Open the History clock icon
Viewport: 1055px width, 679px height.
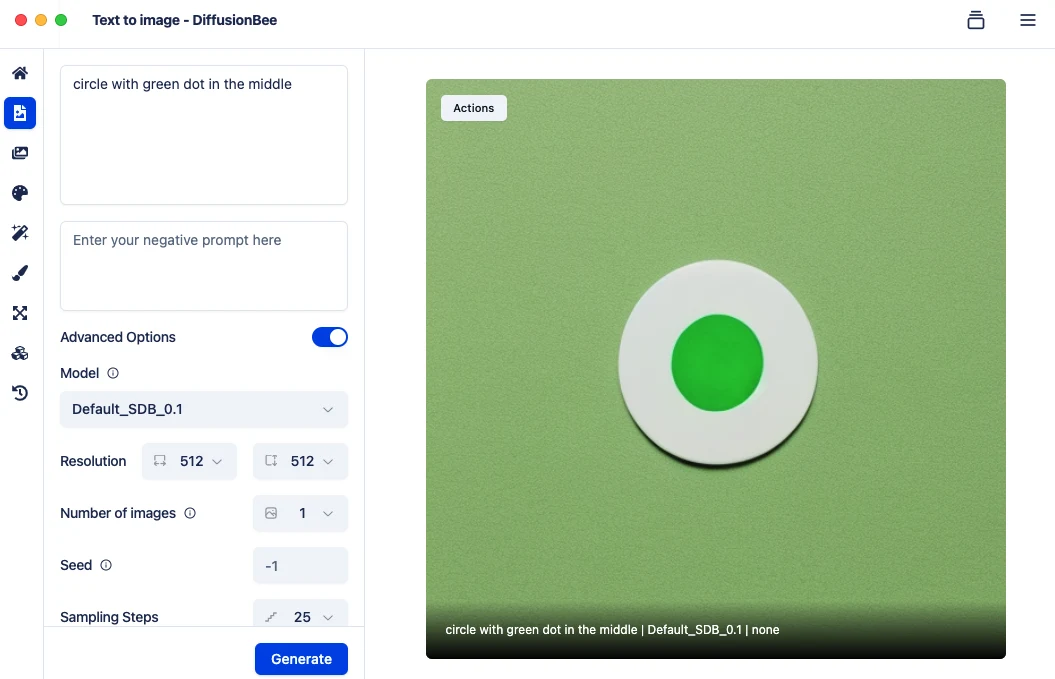click(x=20, y=393)
